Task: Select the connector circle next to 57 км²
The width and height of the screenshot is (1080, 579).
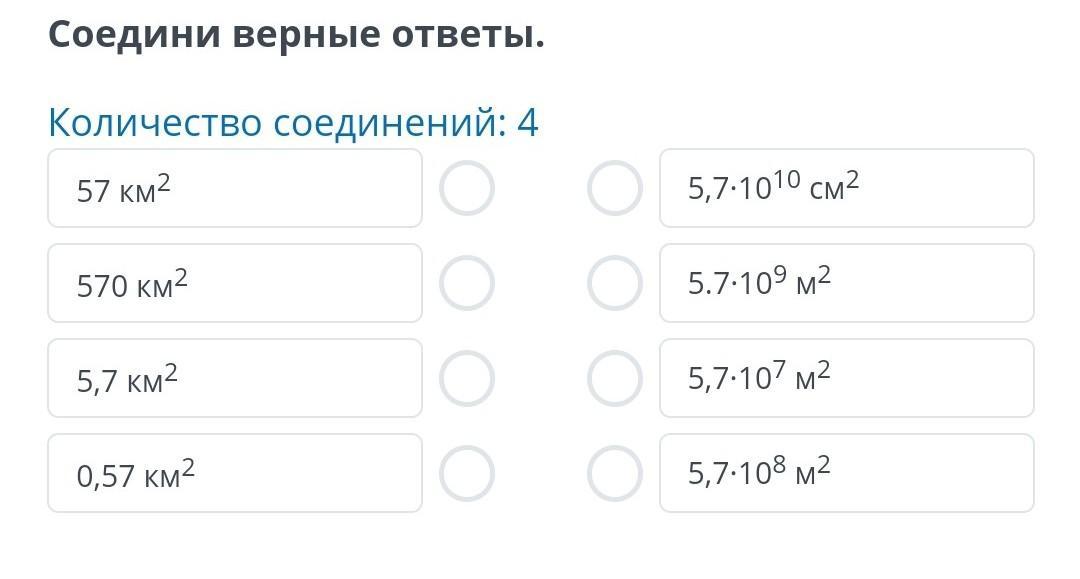Action: click(467, 188)
